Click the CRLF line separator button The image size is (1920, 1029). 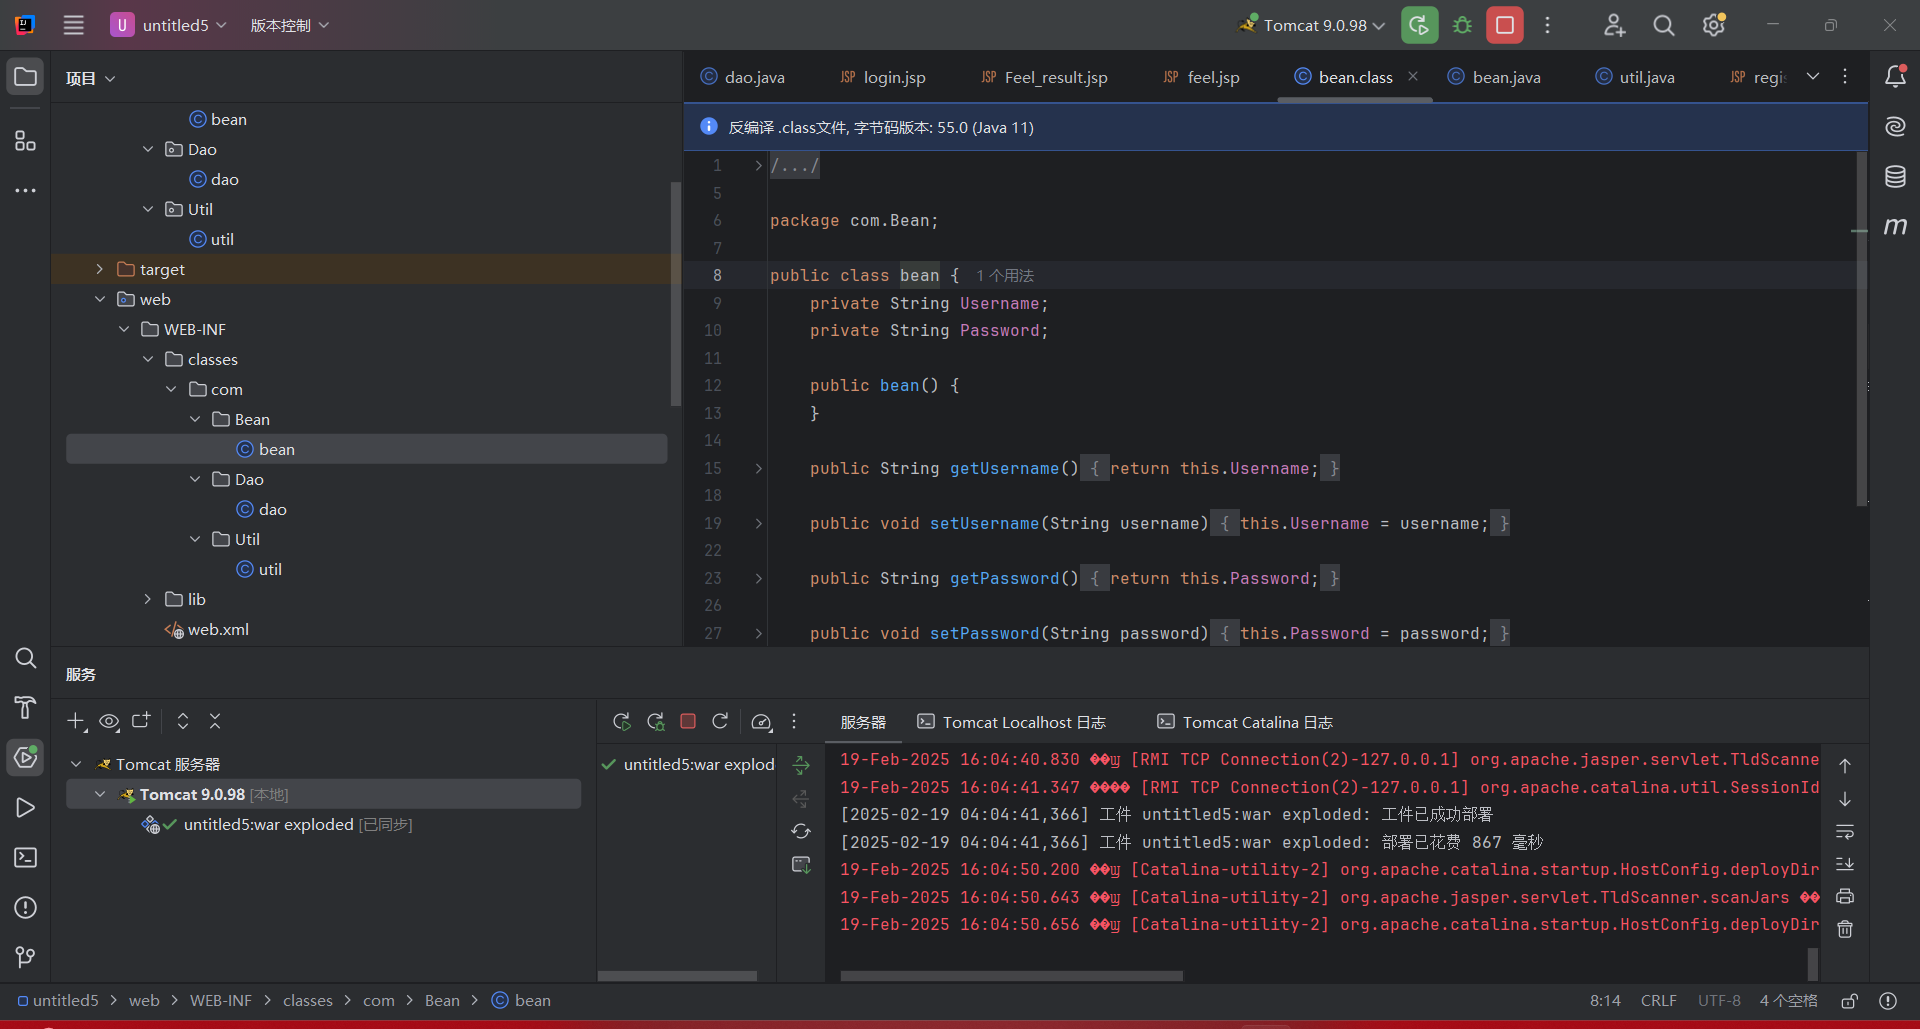1658,1001
